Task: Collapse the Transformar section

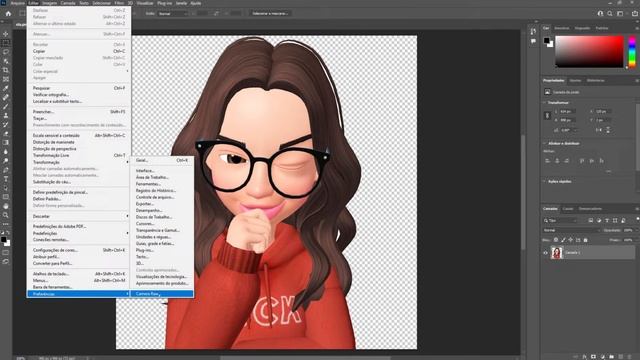Action: coord(545,103)
